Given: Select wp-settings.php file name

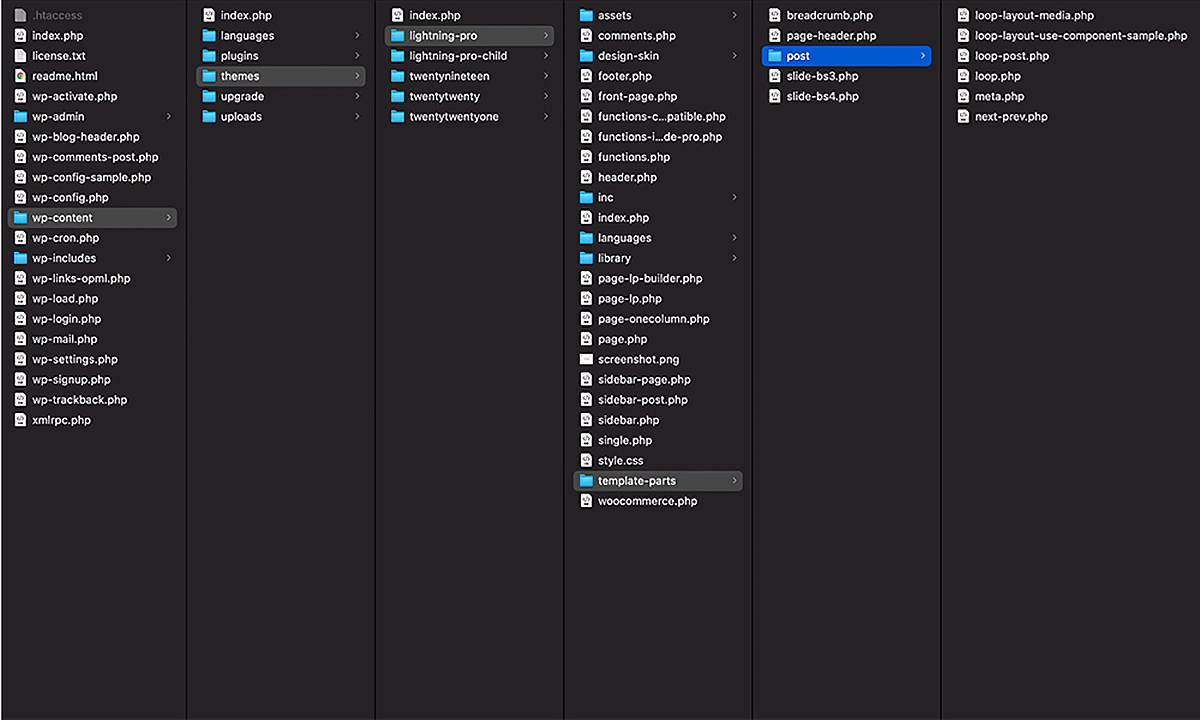Looking at the screenshot, I should [74, 359].
